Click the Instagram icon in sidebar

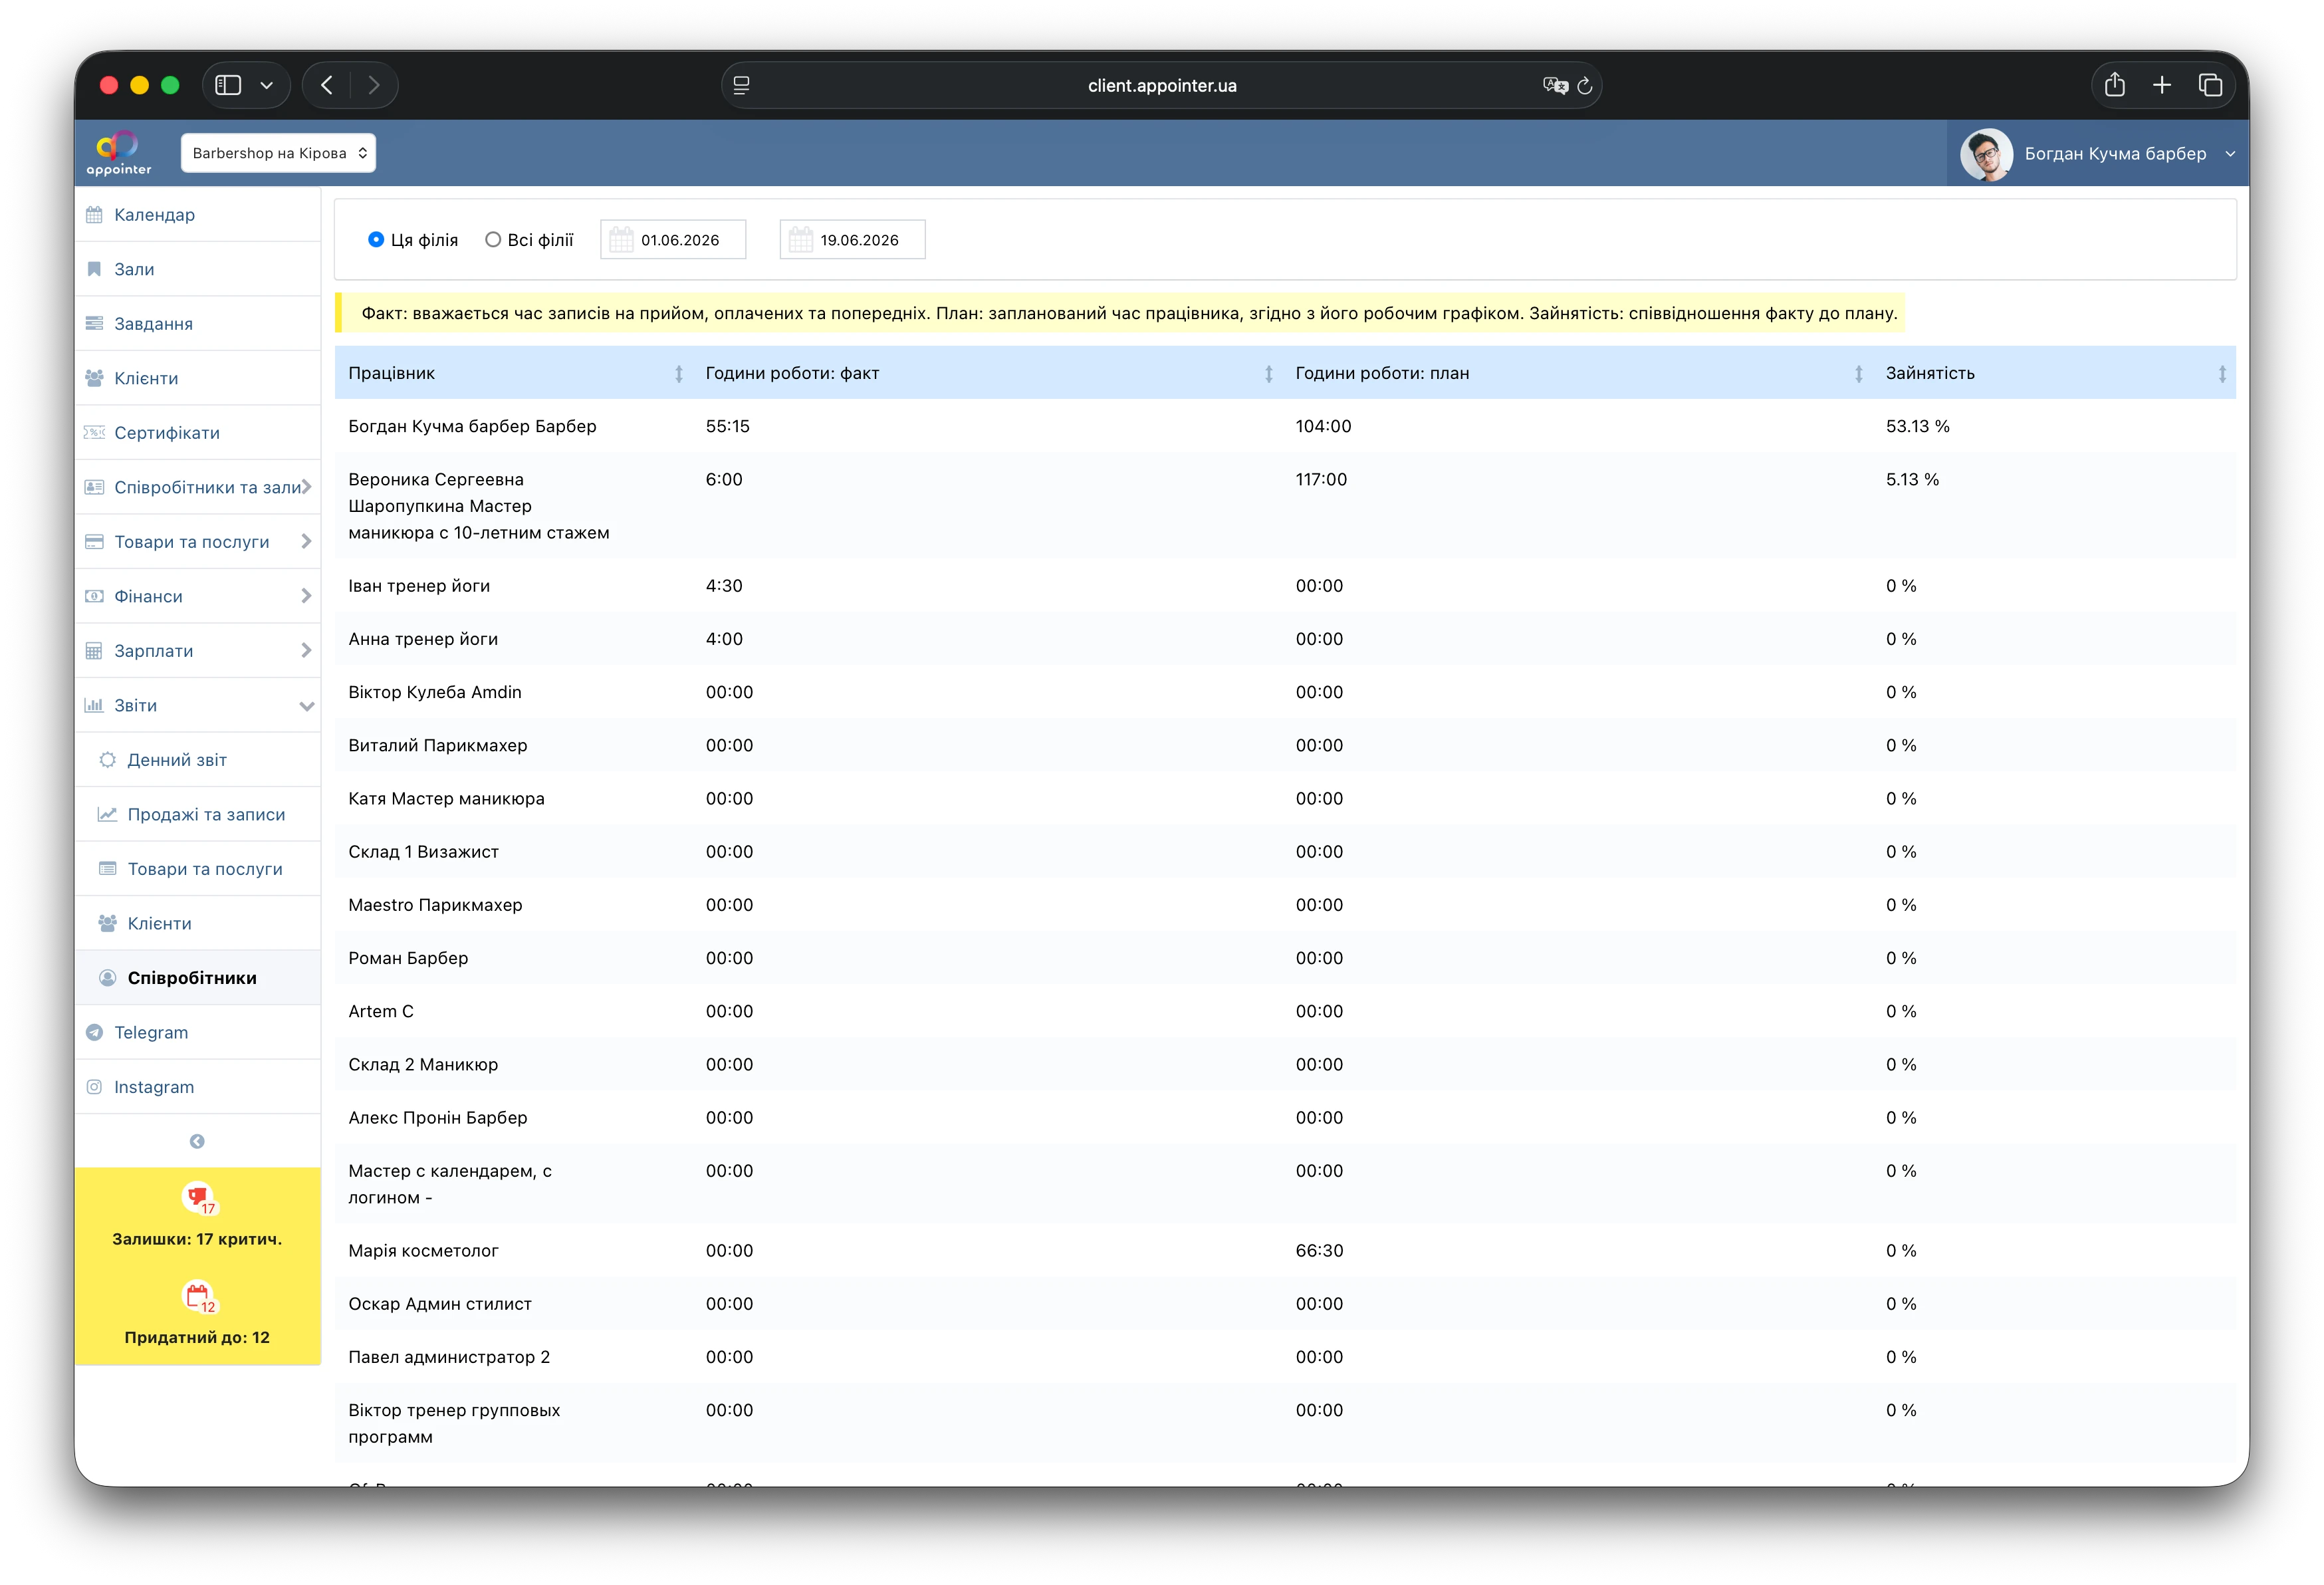(94, 1086)
